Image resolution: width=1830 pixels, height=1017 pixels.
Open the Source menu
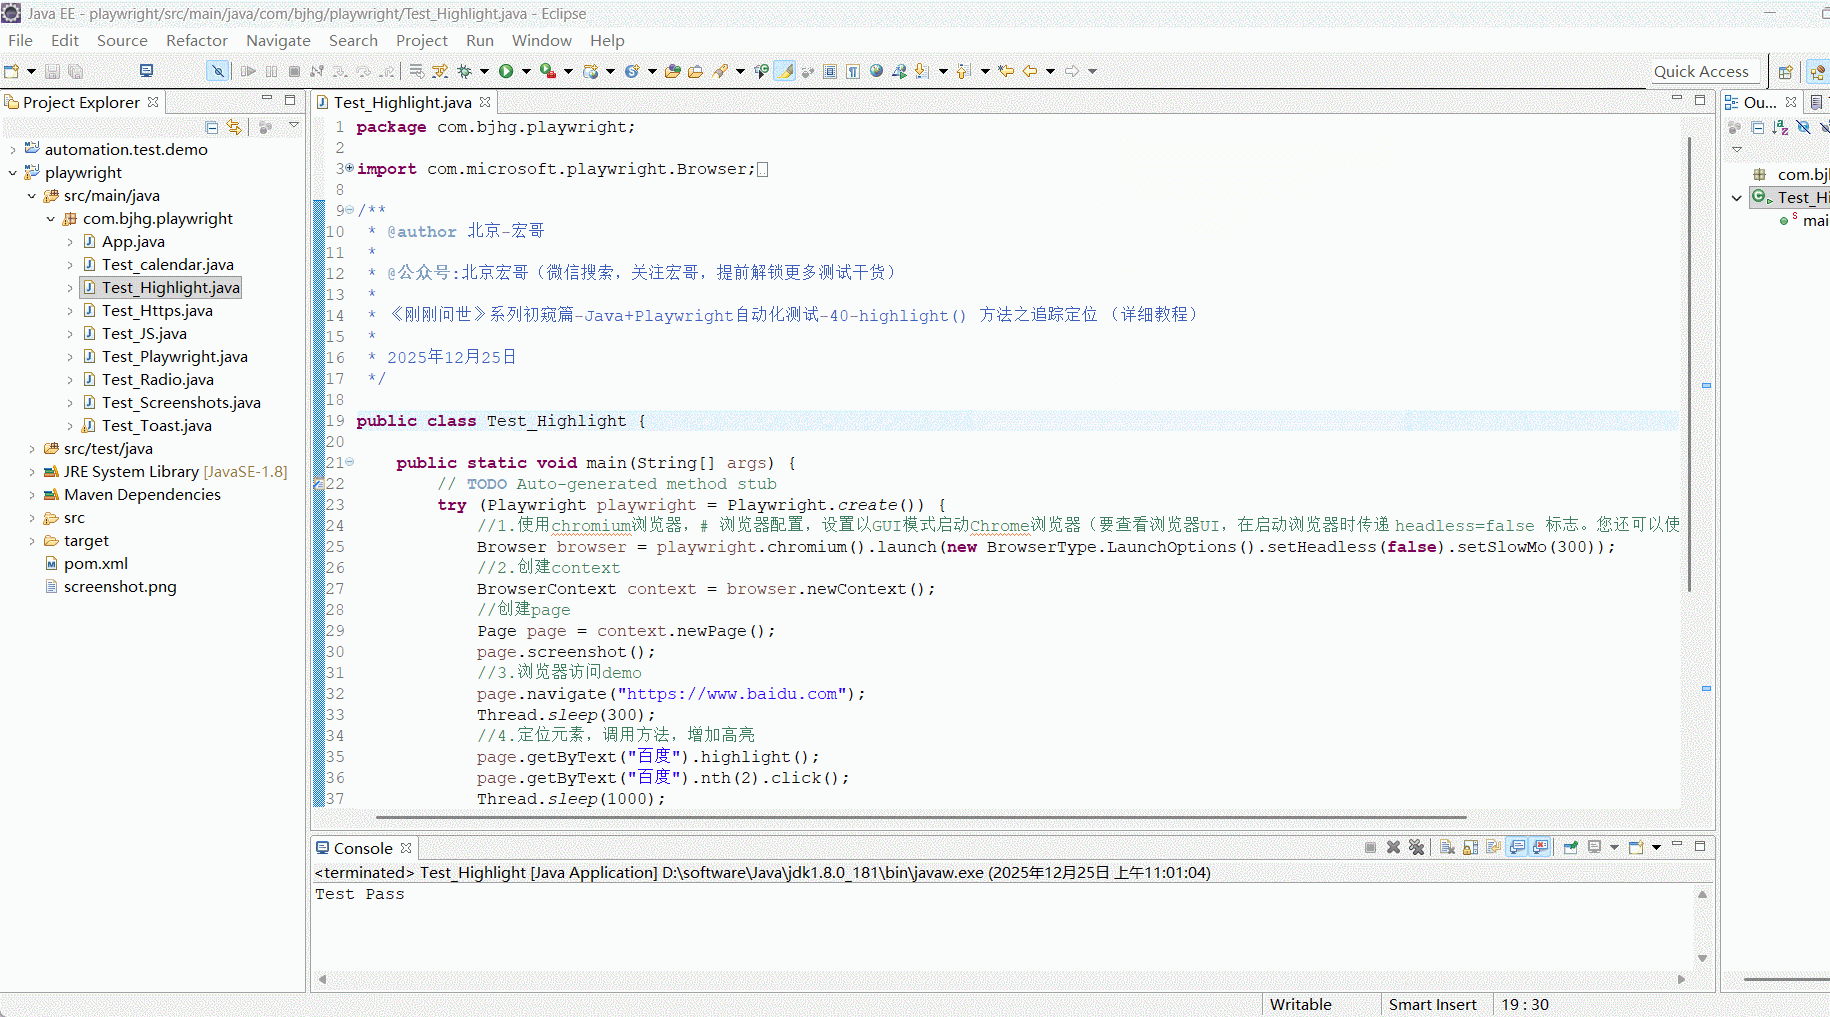[x=122, y=40]
